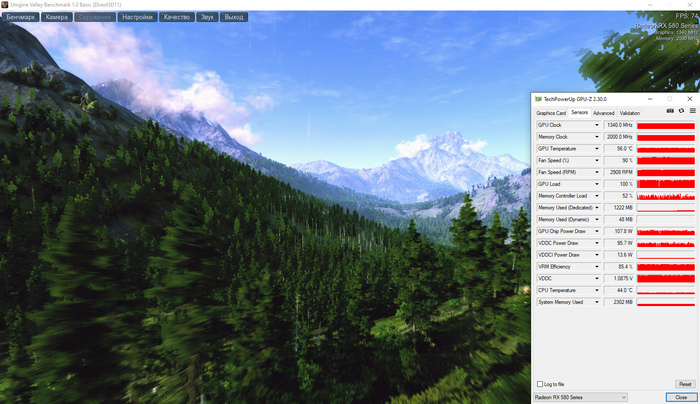Click the GPU Chip Power Draw graph
Image resolution: width=700 pixels, height=404 pixels.
[666, 231]
